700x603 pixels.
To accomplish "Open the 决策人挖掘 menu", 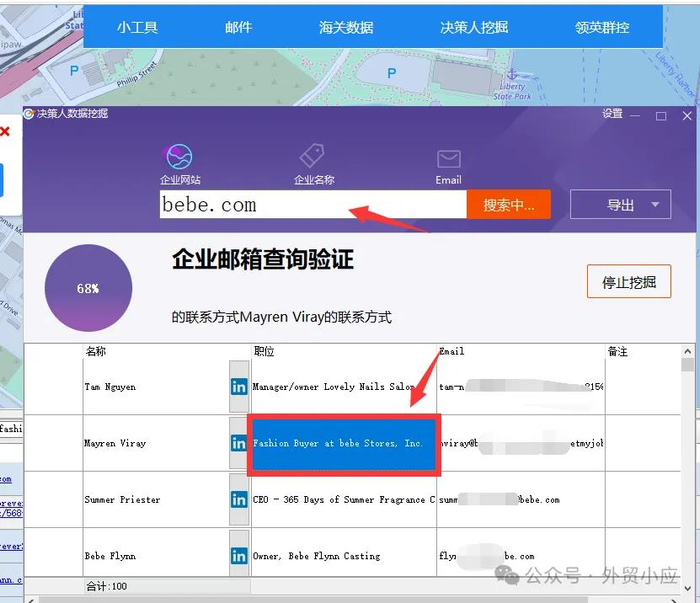I will 474,28.
